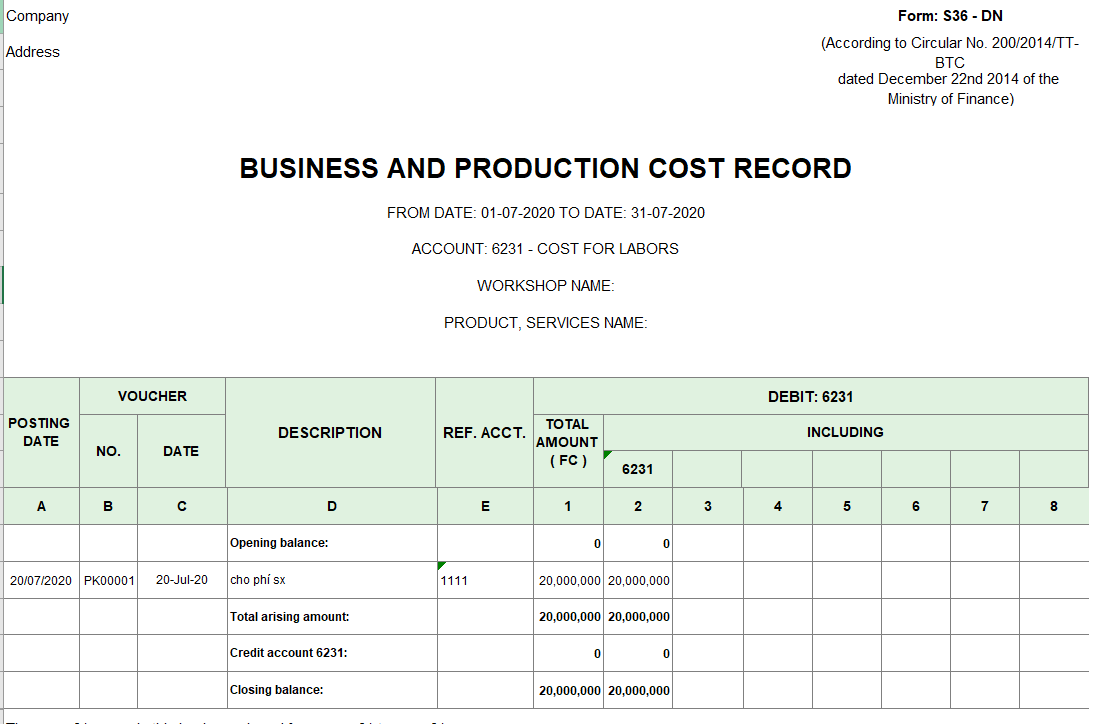The image size is (1101, 724).
Task: Click the Company label cell
Action: point(38,16)
